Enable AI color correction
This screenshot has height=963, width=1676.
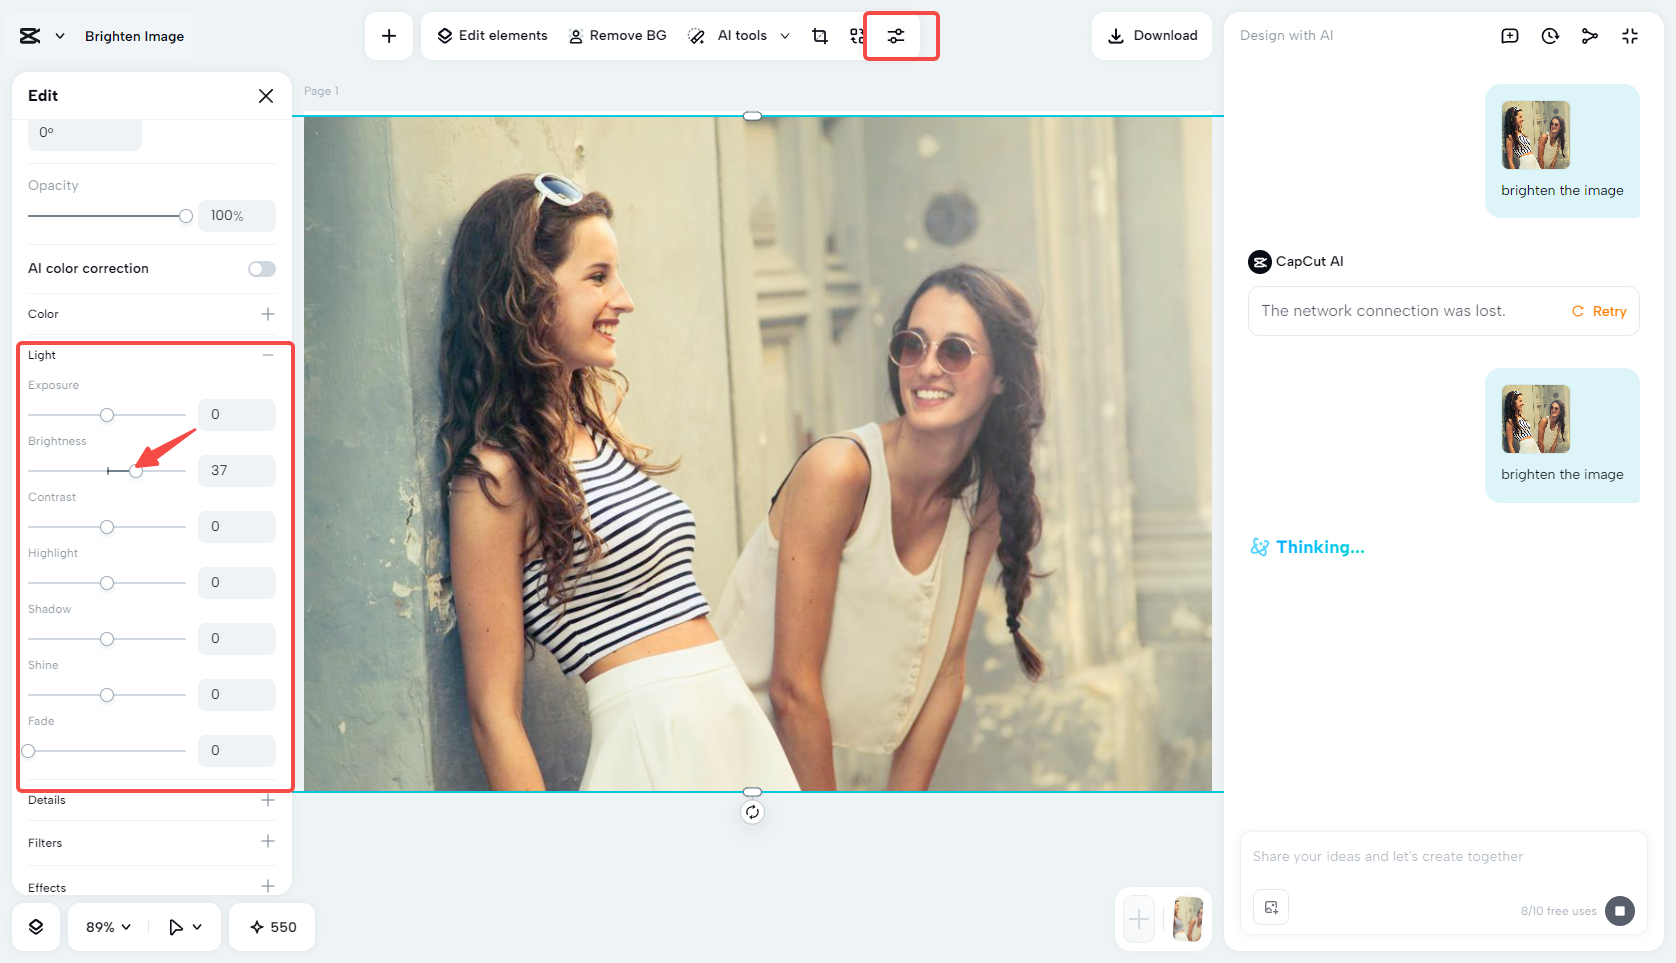[x=261, y=268]
